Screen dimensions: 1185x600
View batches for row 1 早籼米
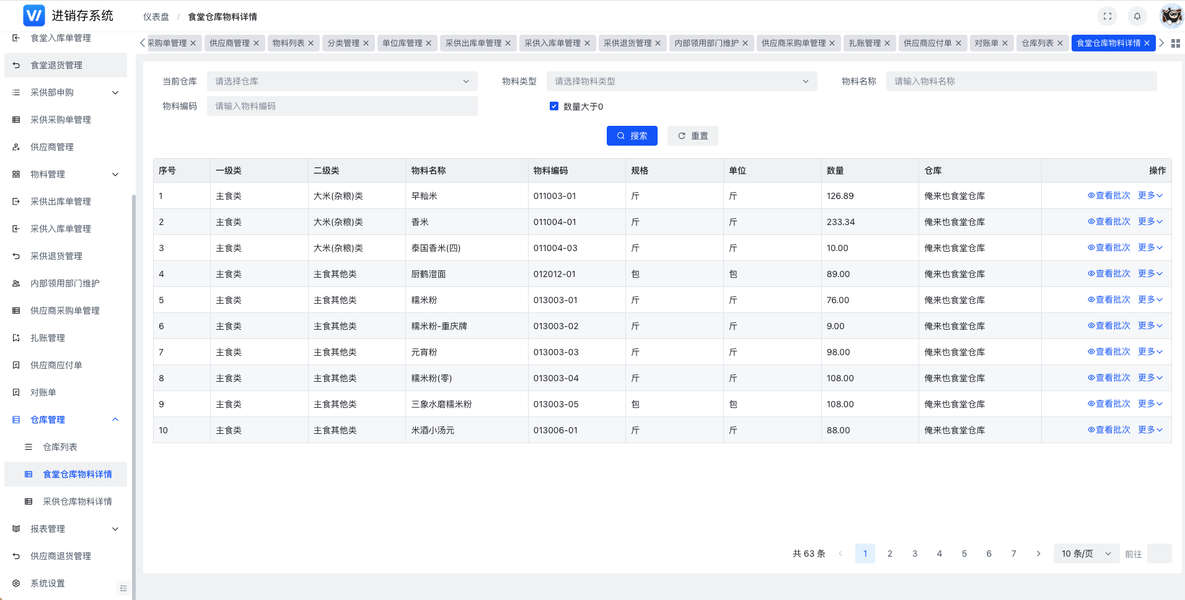pyautogui.click(x=1109, y=195)
